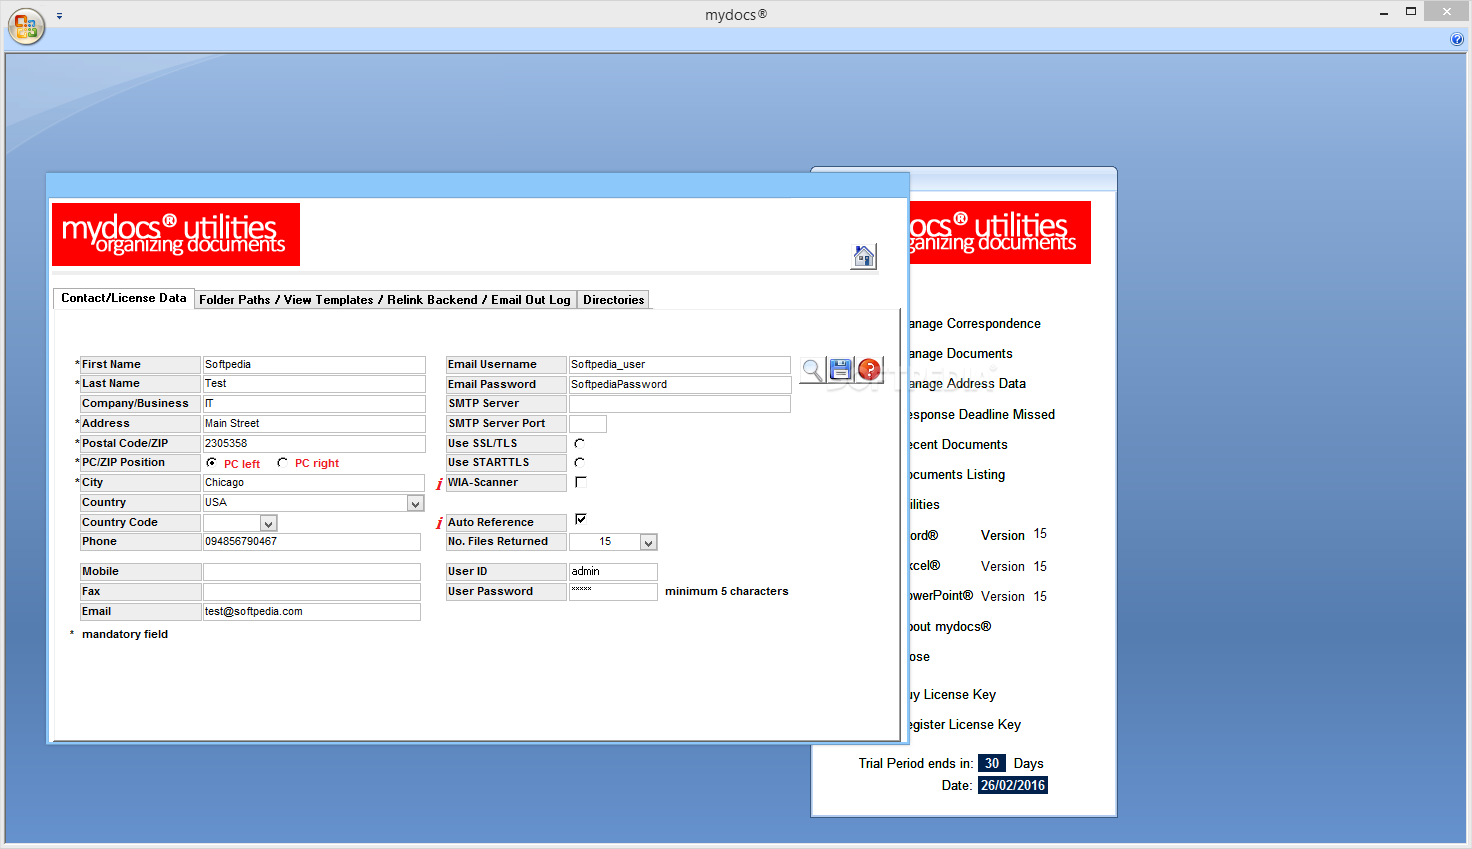1472x849 pixels.
Task: Click the WIA-Scanner info icon
Action: click(439, 484)
